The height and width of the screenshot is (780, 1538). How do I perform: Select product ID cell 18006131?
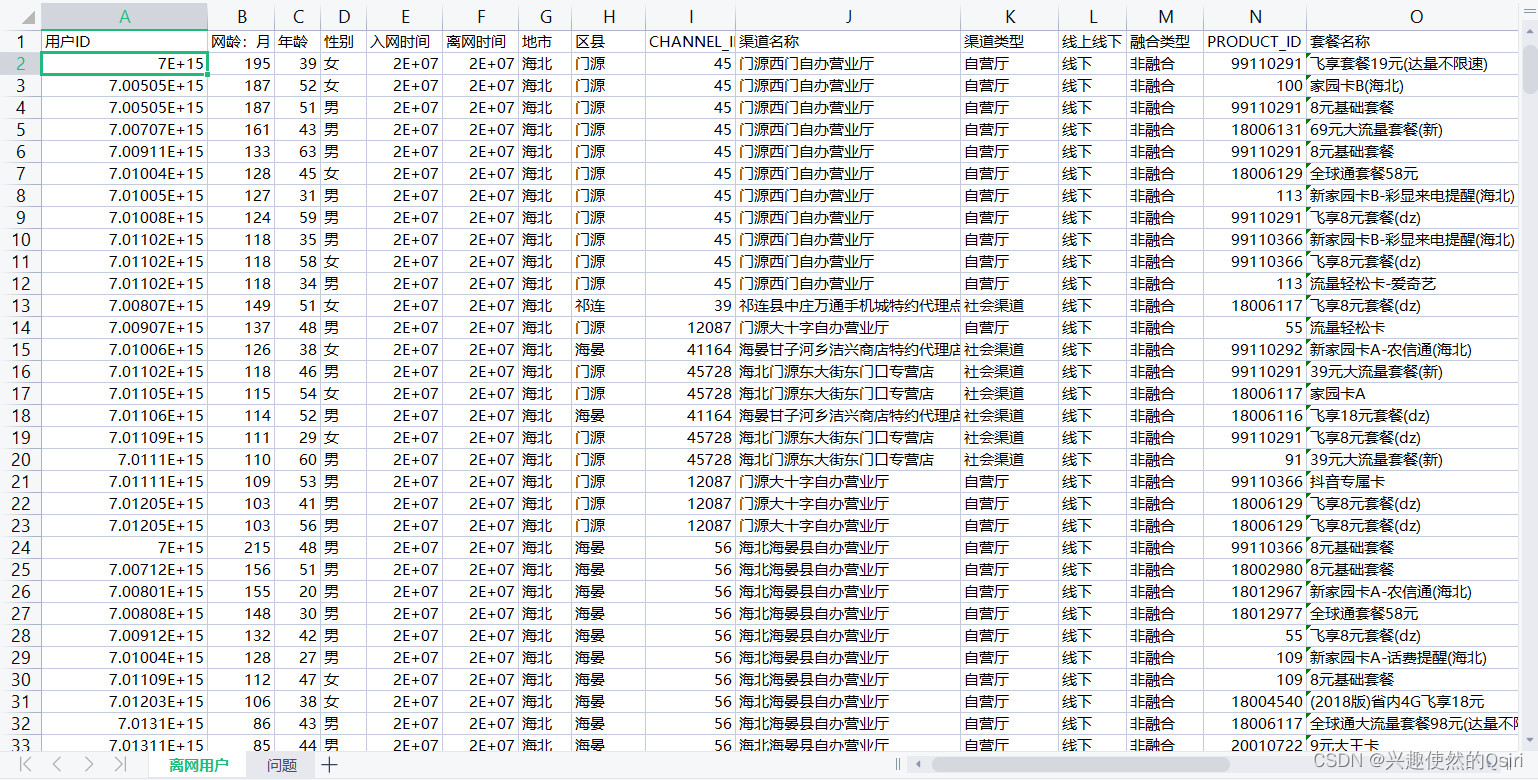tap(1255, 130)
